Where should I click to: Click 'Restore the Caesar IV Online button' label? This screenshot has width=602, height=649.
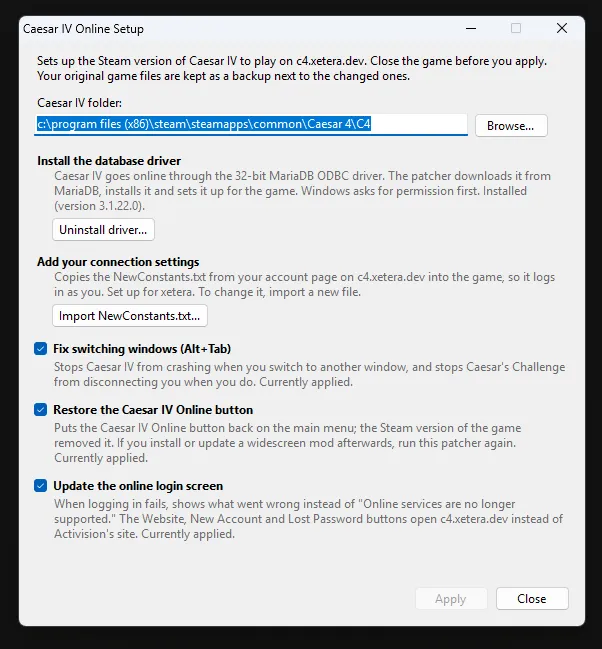(x=153, y=410)
